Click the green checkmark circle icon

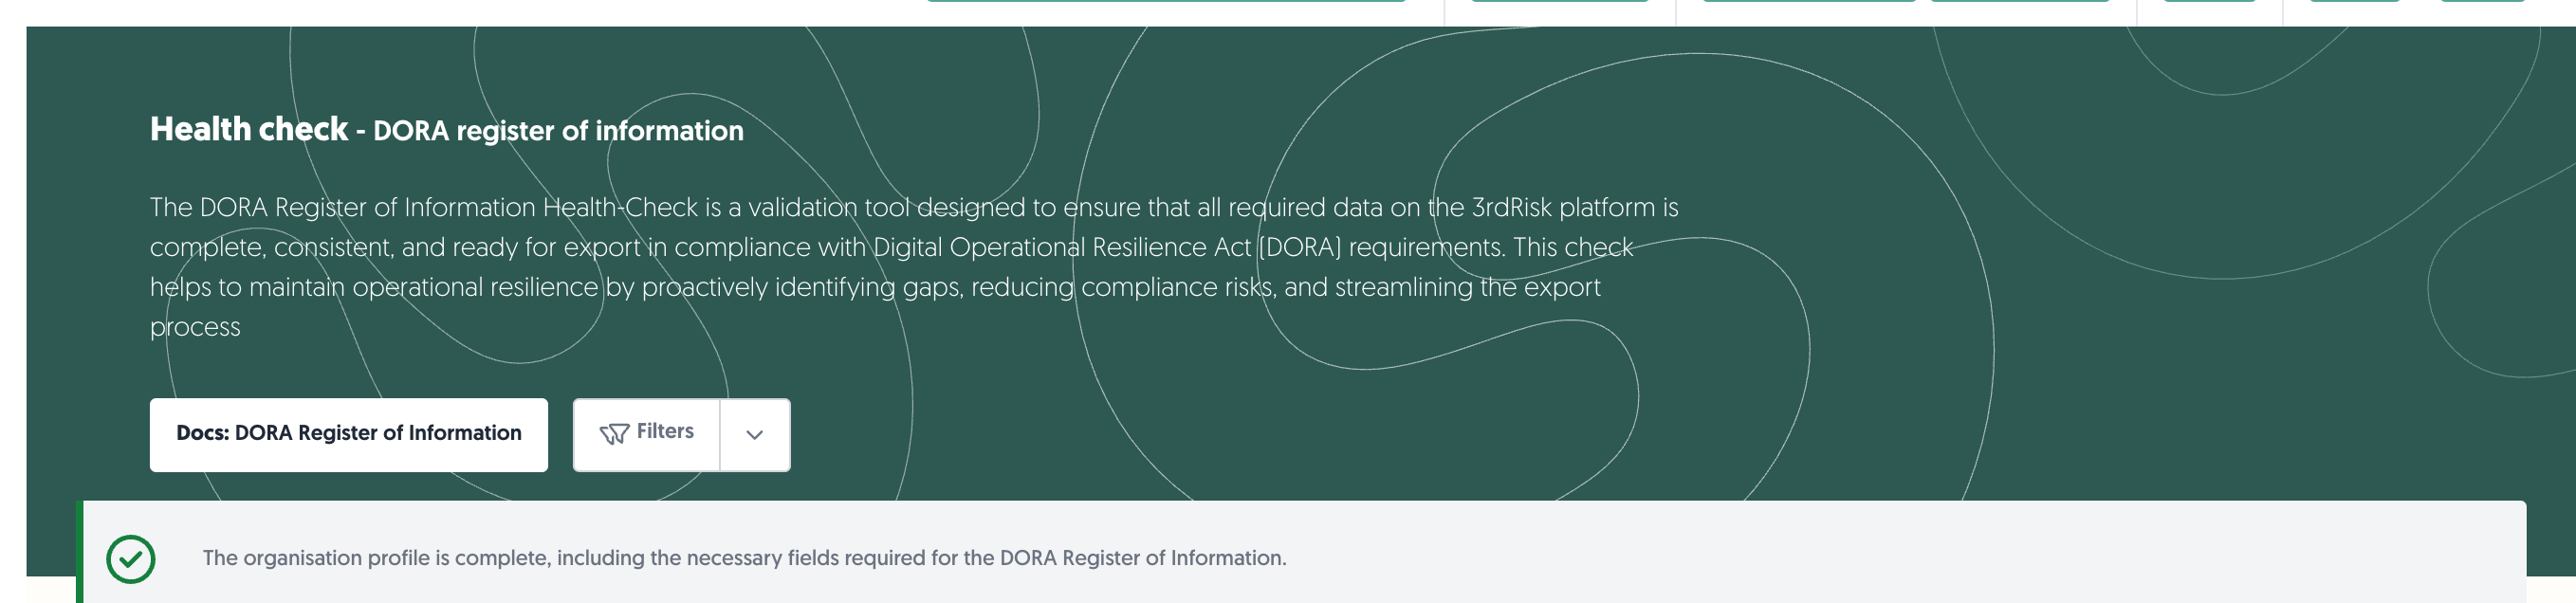coord(131,559)
